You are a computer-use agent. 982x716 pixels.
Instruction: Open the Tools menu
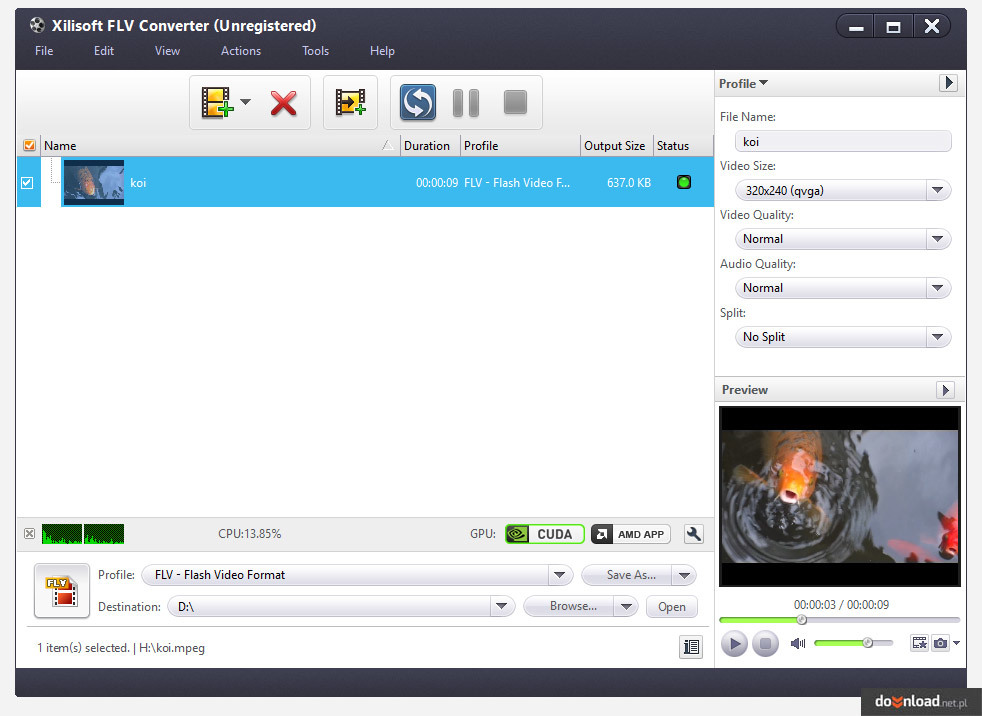click(x=315, y=51)
